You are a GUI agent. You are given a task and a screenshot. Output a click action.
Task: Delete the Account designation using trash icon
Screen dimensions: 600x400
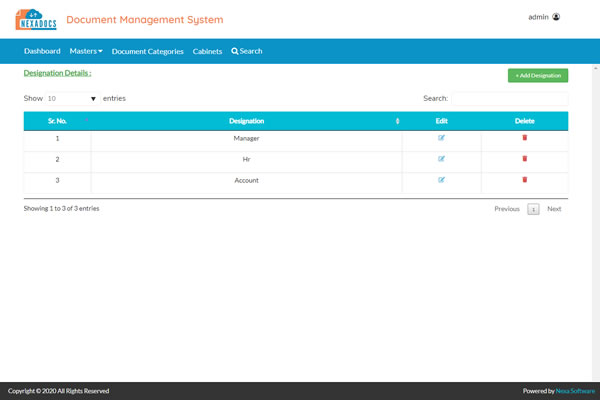(524, 180)
